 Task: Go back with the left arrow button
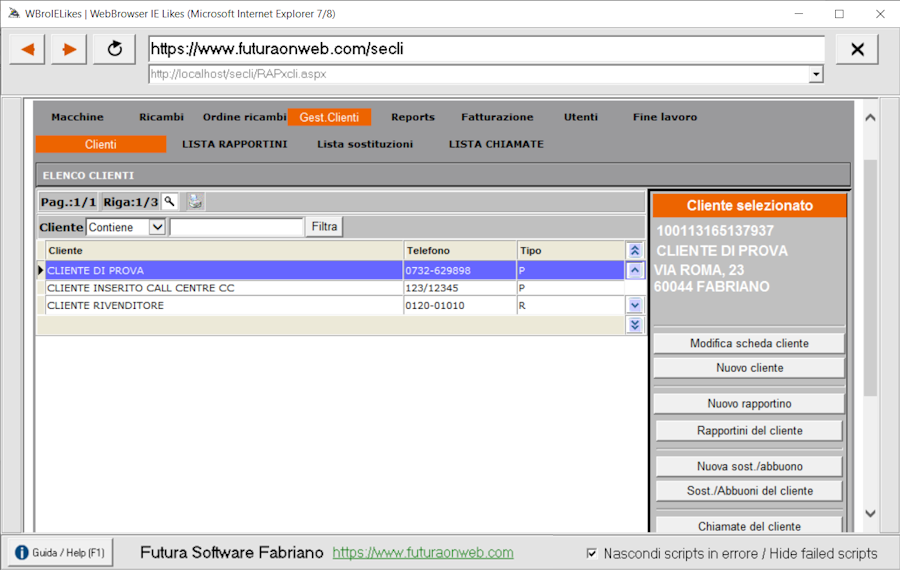[x=27, y=49]
